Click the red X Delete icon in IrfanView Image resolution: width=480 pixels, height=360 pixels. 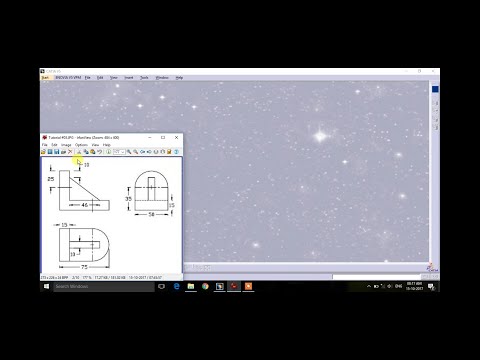click(x=70, y=152)
